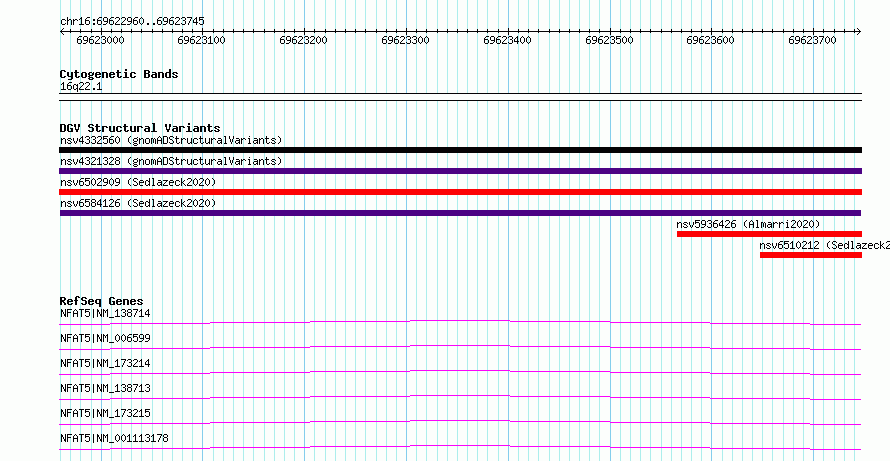
Task: Click ruler tick label 69623200
Action: (x=304, y=40)
